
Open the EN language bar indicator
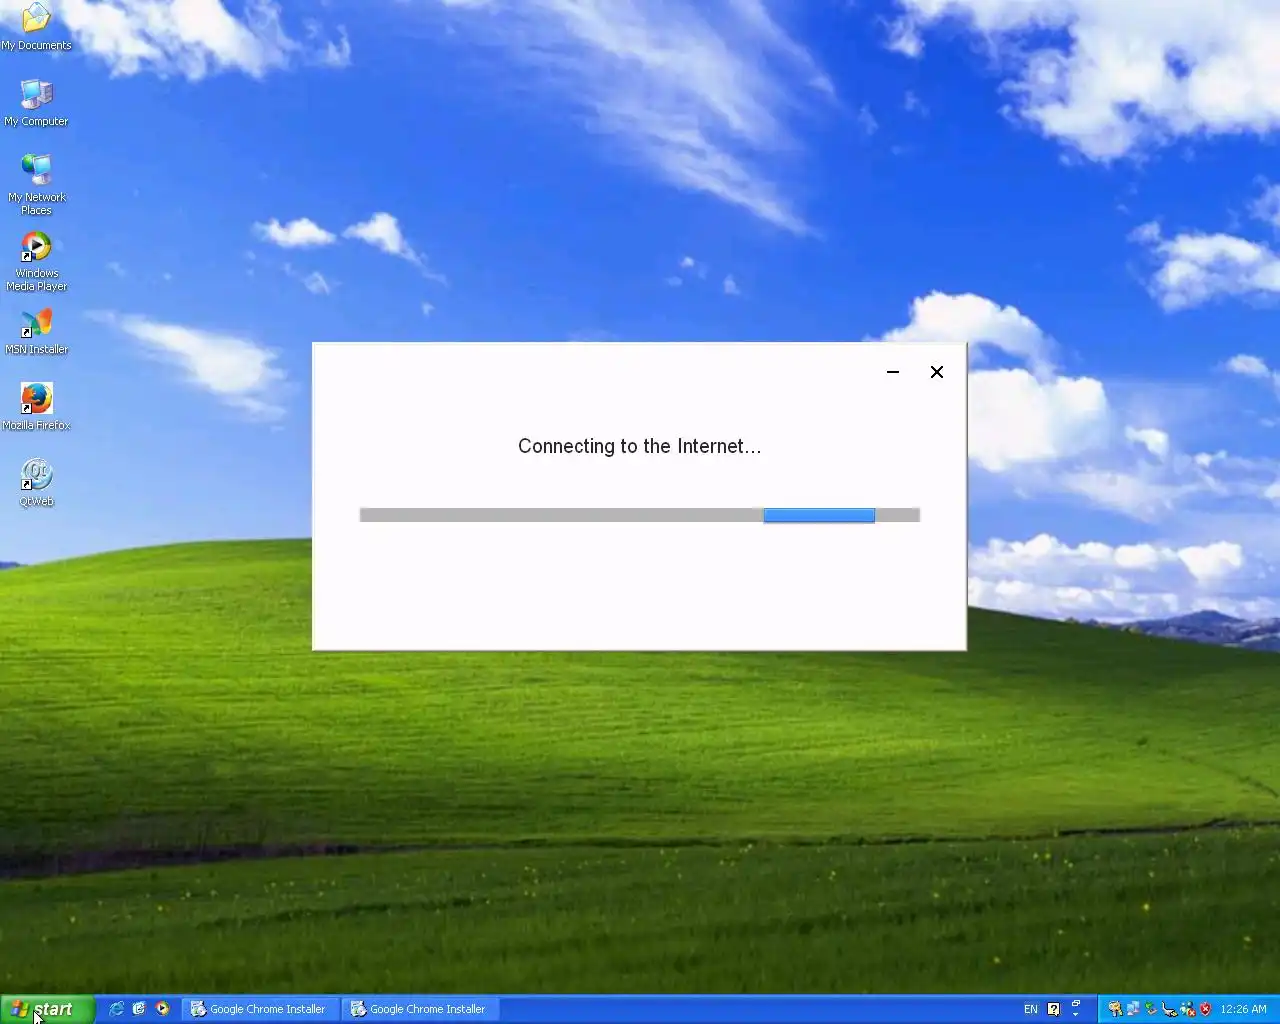(1031, 1009)
